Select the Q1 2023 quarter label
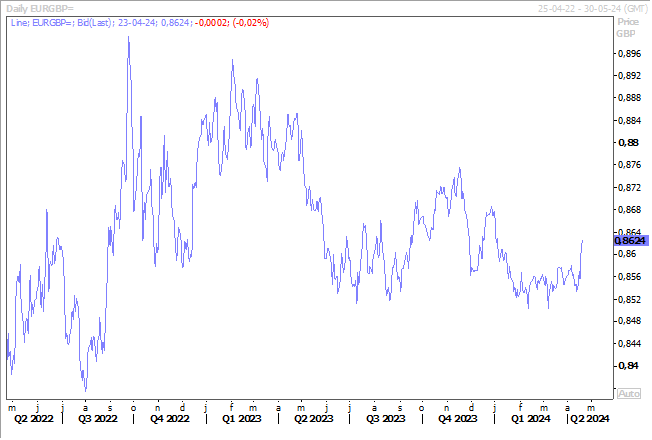The width and height of the screenshot is (652, 440). (x=240, y=420)
